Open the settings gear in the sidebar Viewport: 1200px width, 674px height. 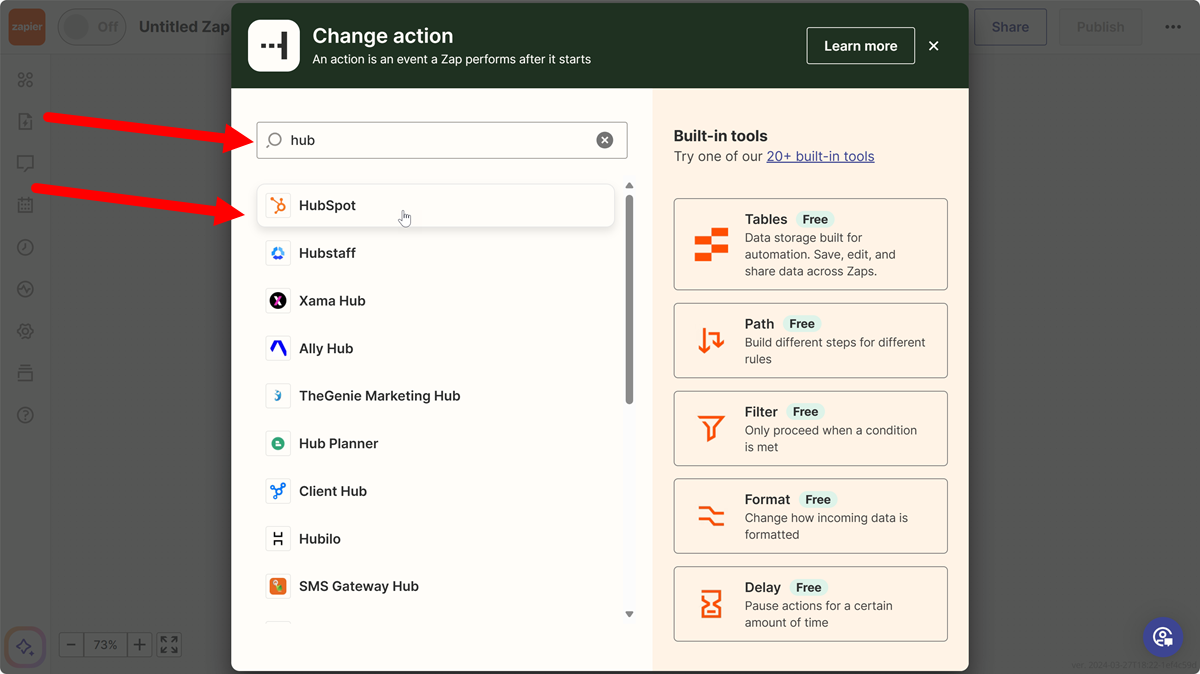pyautogui.click(x=25, y=331)
